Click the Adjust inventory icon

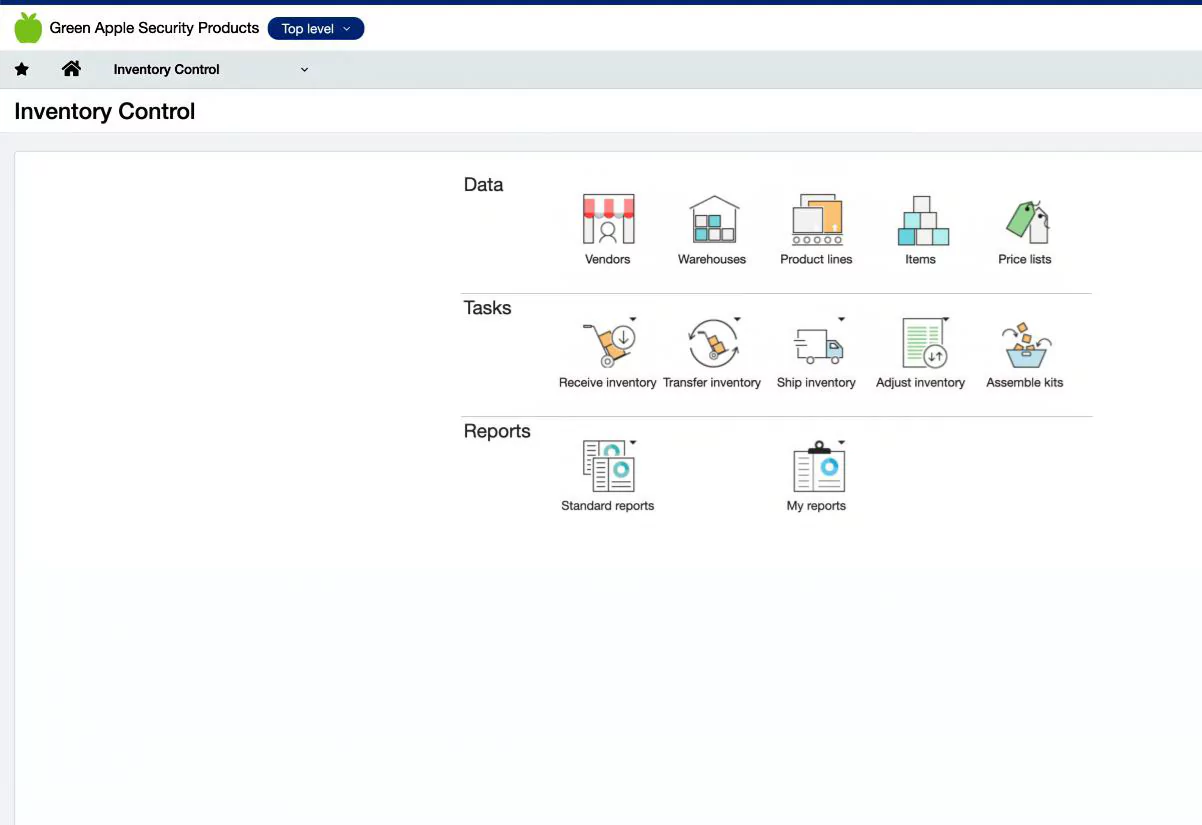tap(921, 345)
